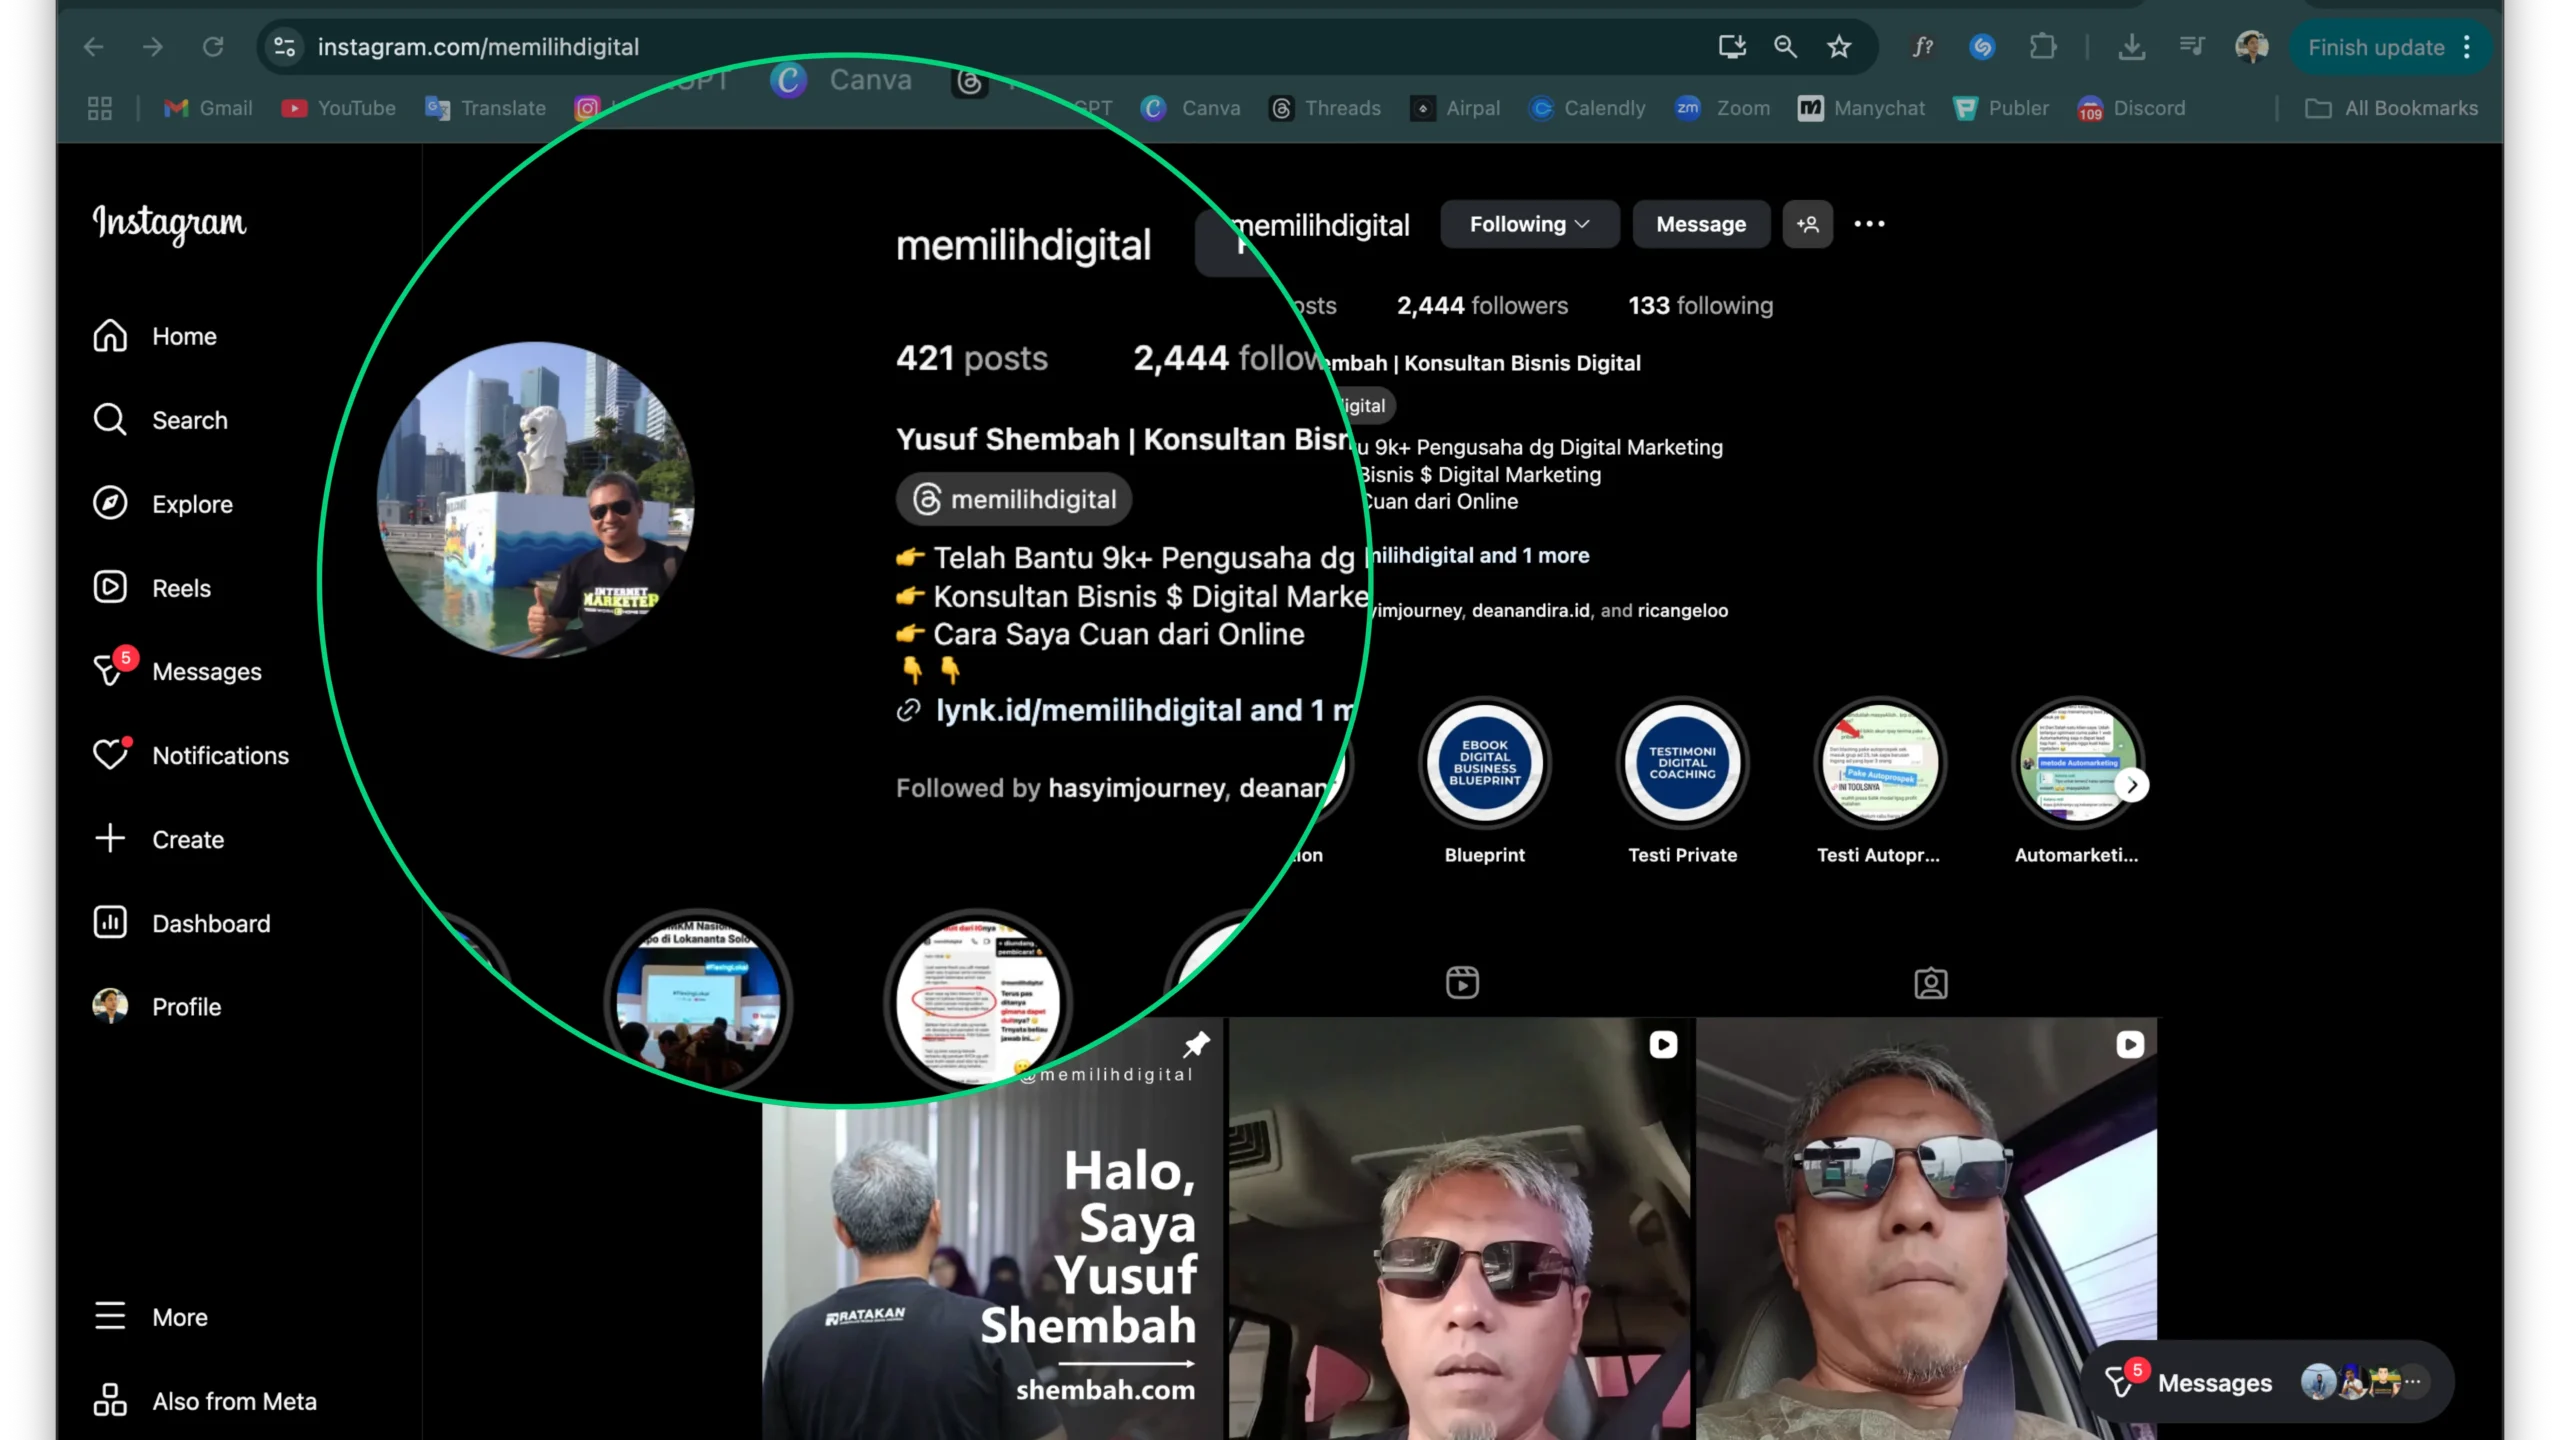Click the Chrome profile avatar
Viewport: 2560px width, 1440px height.
tap(2251, 47)
